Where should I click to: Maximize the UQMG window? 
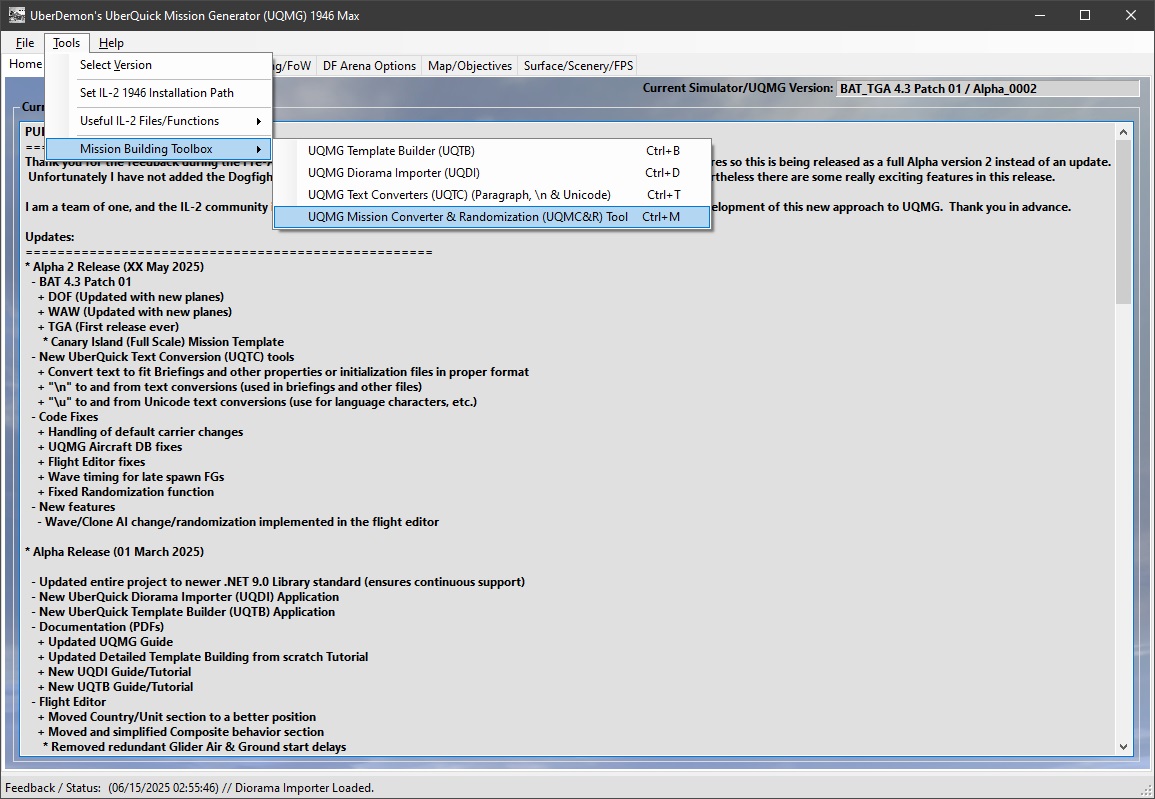tap(1085, 15)
